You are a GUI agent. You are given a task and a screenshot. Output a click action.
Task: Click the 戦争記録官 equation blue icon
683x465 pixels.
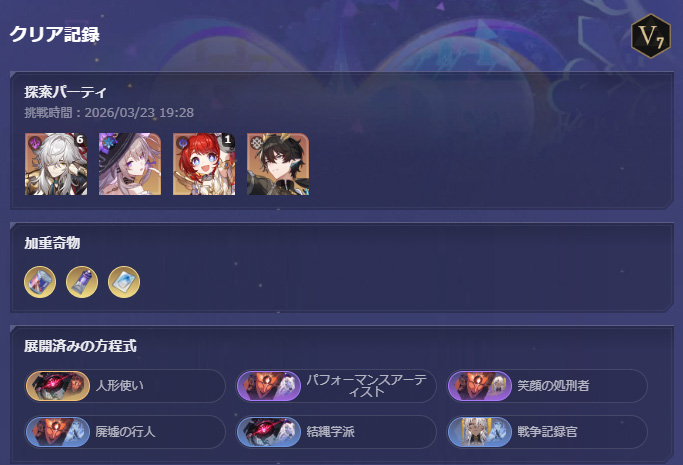coord(480,432)
